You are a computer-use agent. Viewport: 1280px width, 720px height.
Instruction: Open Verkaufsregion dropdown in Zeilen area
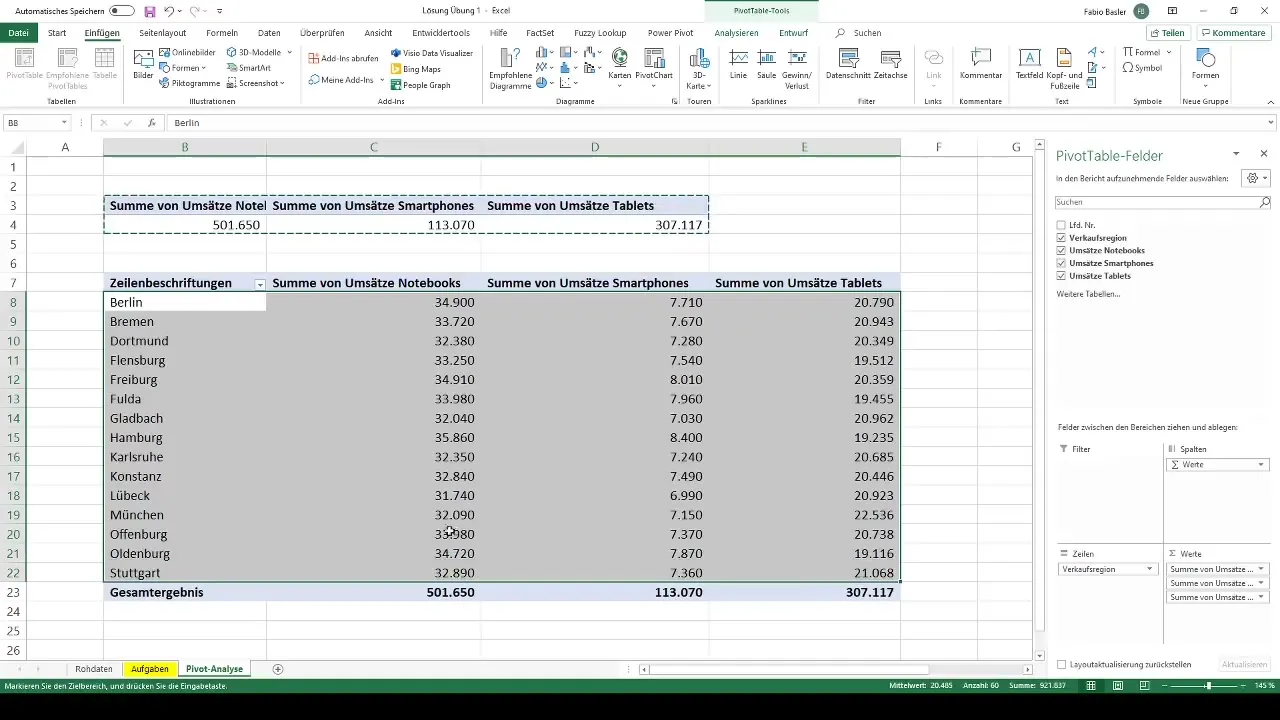pyautogui.click(x=1150, y=569)
